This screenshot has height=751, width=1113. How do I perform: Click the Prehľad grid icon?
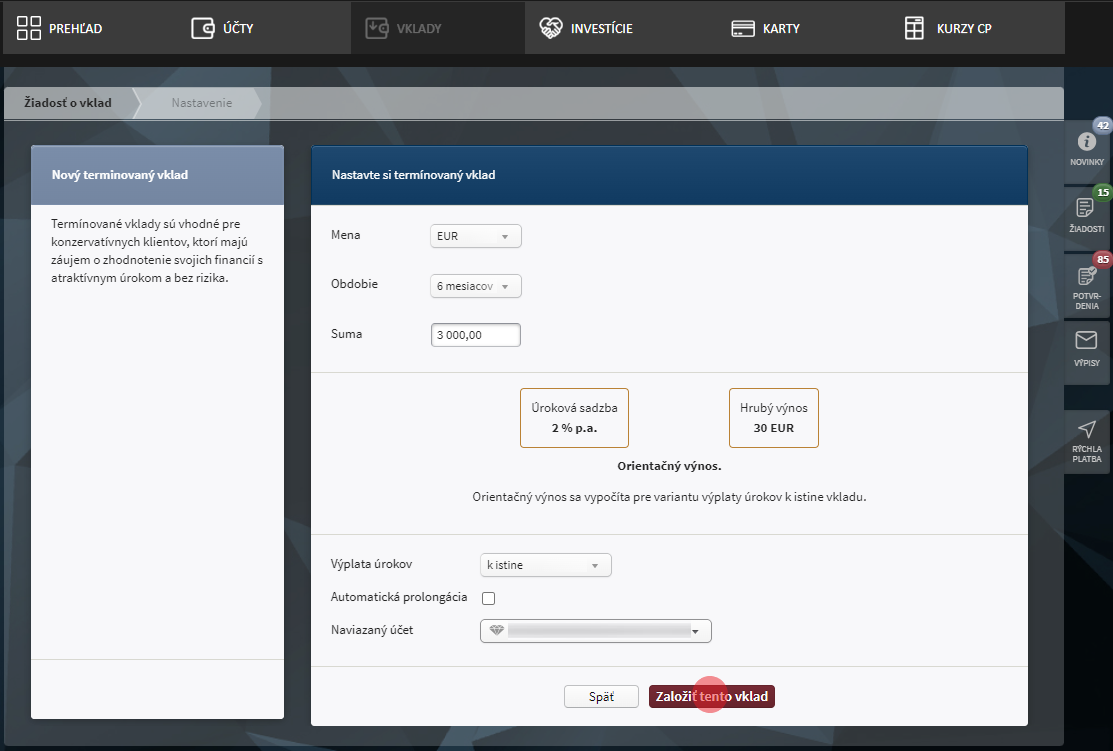coord(29,28)
